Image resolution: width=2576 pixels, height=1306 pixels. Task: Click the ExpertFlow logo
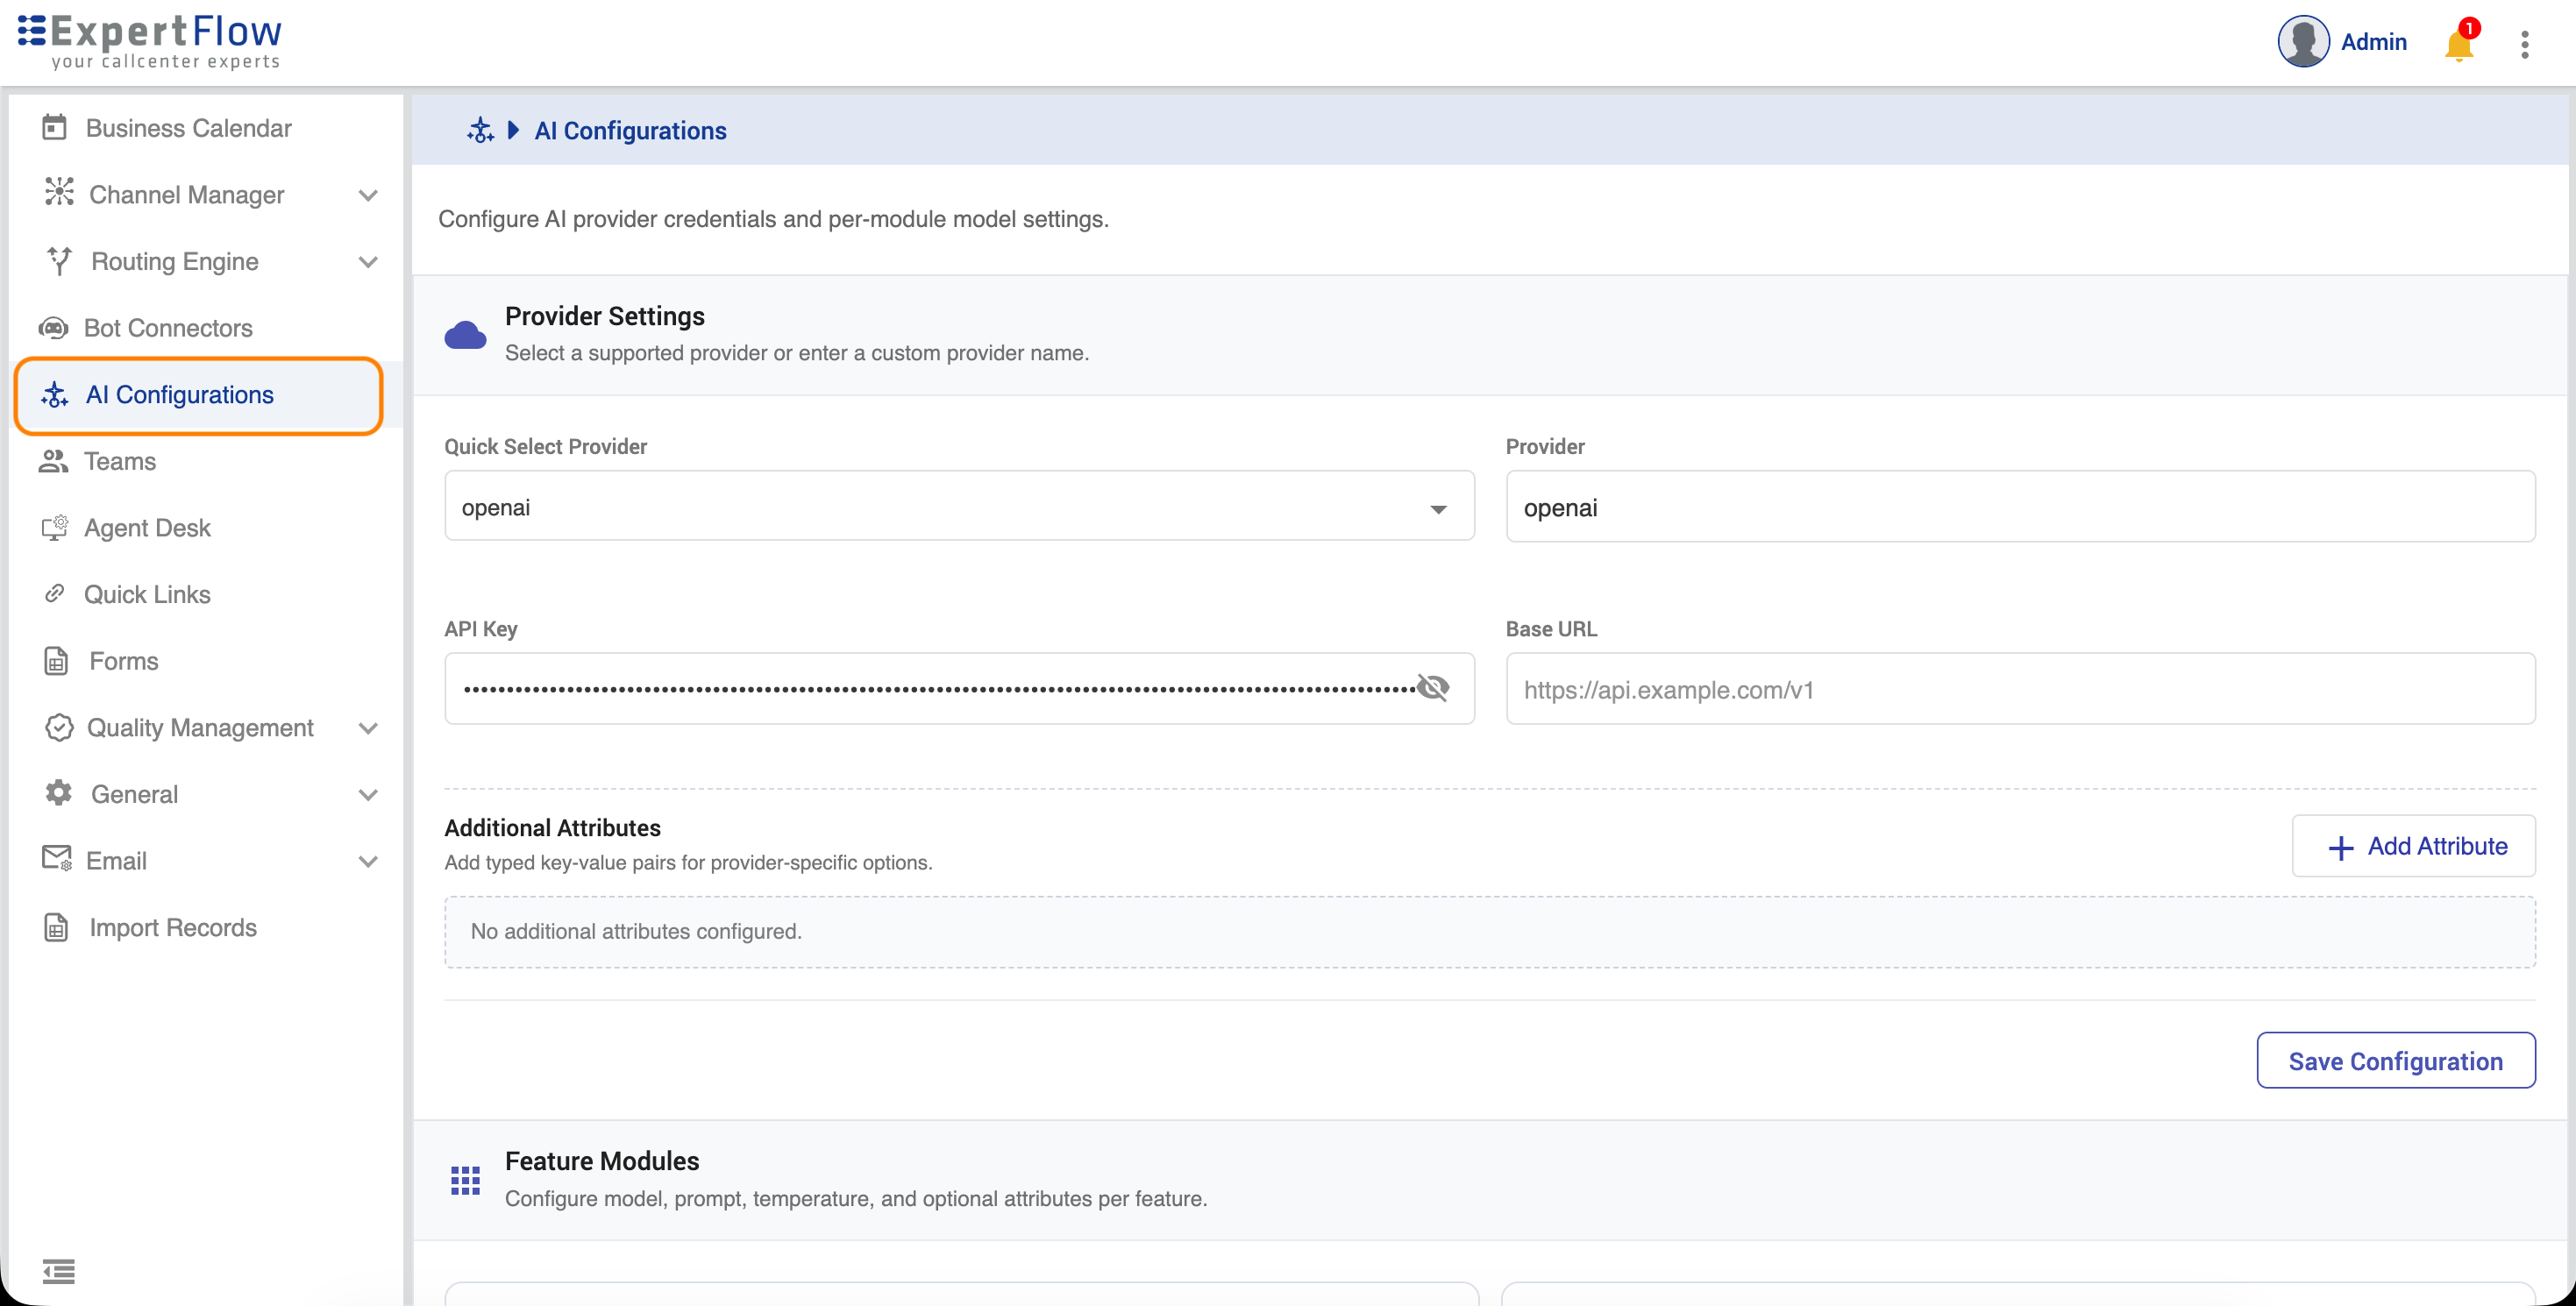click(x=150, y=42)
